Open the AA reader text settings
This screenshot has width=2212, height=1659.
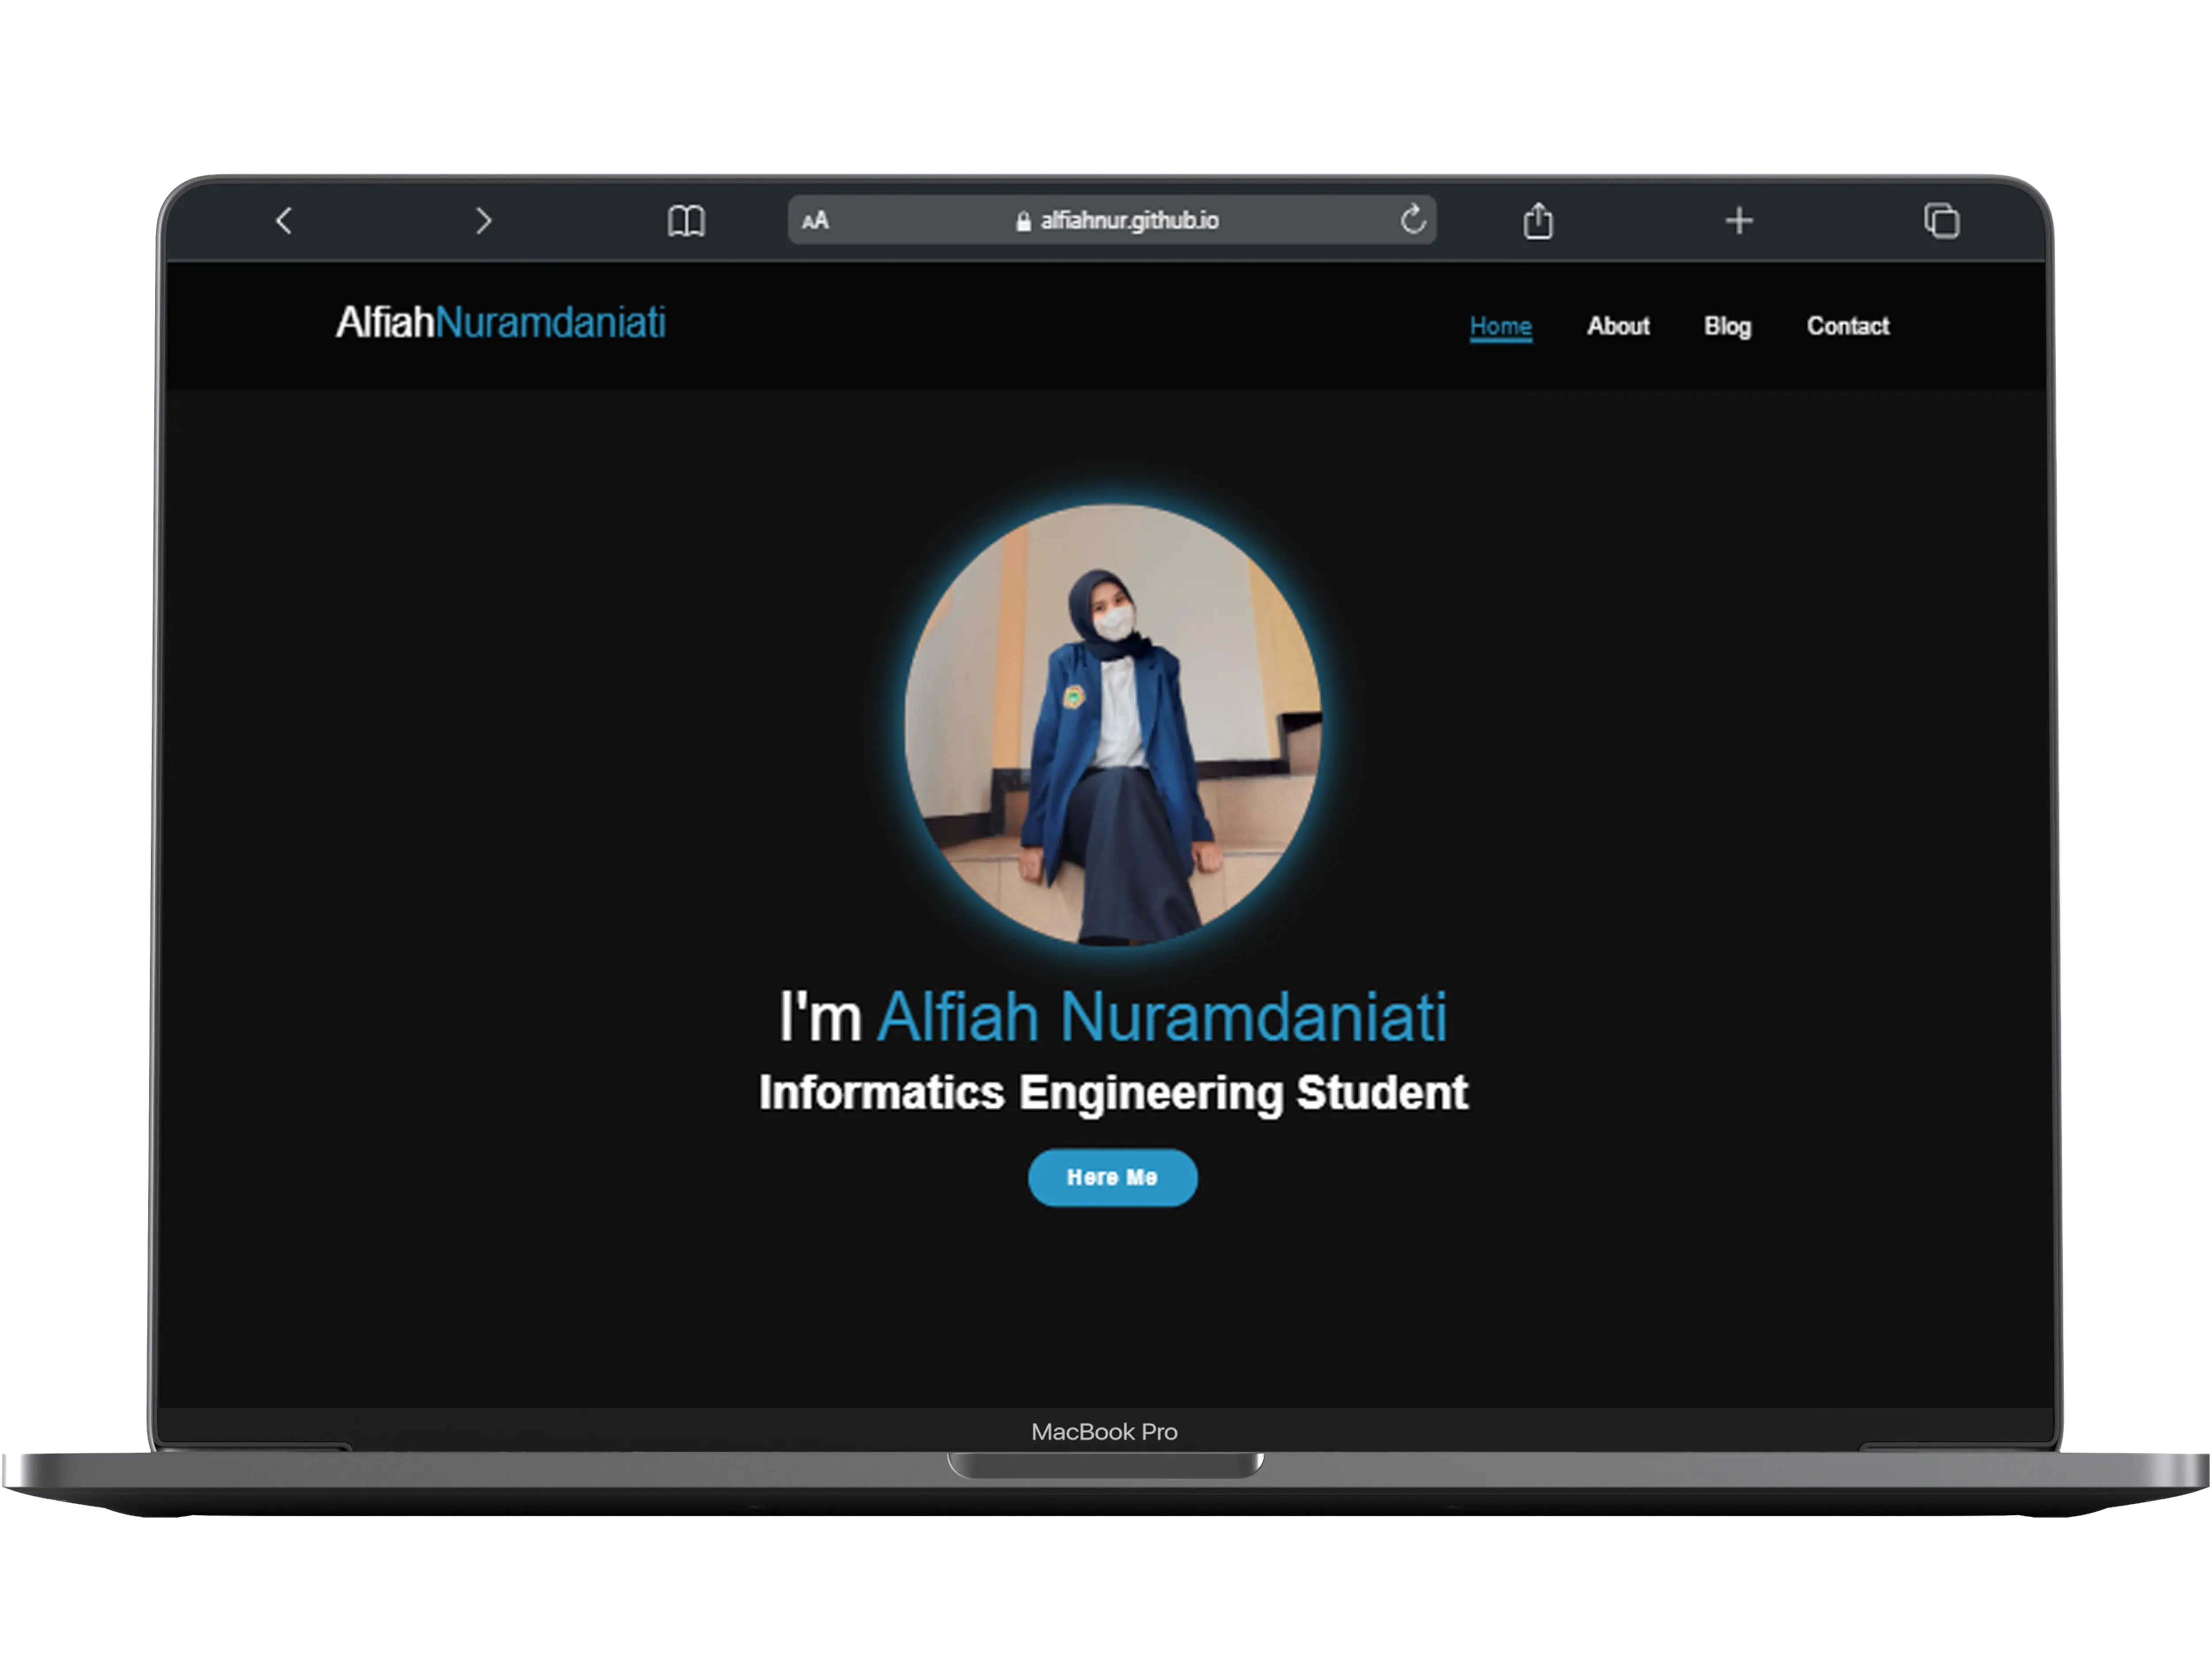coord(815,221)
